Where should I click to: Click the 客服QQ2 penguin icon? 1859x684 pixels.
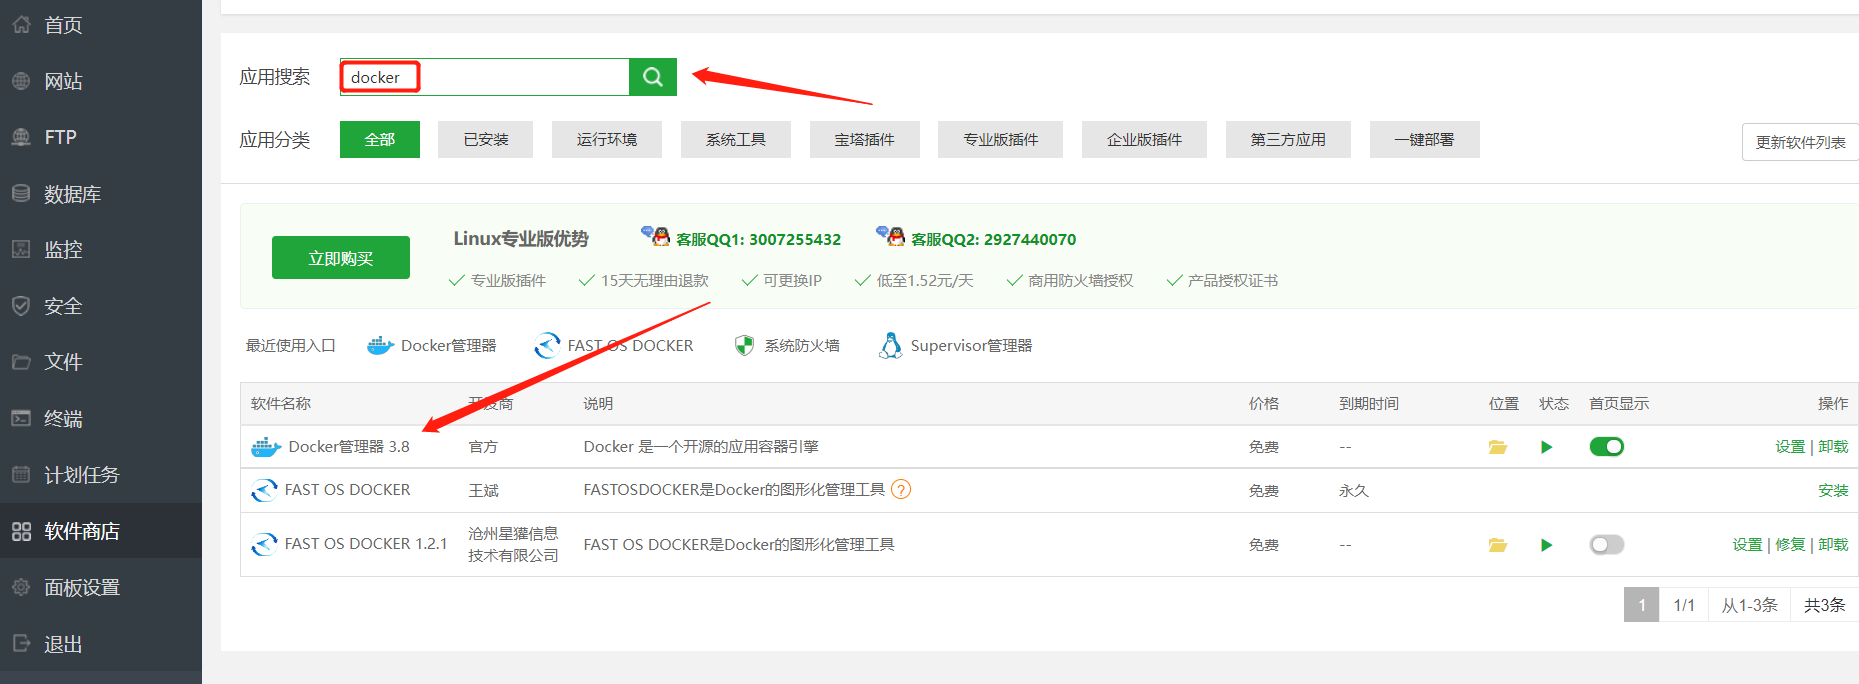coord(891,236)
